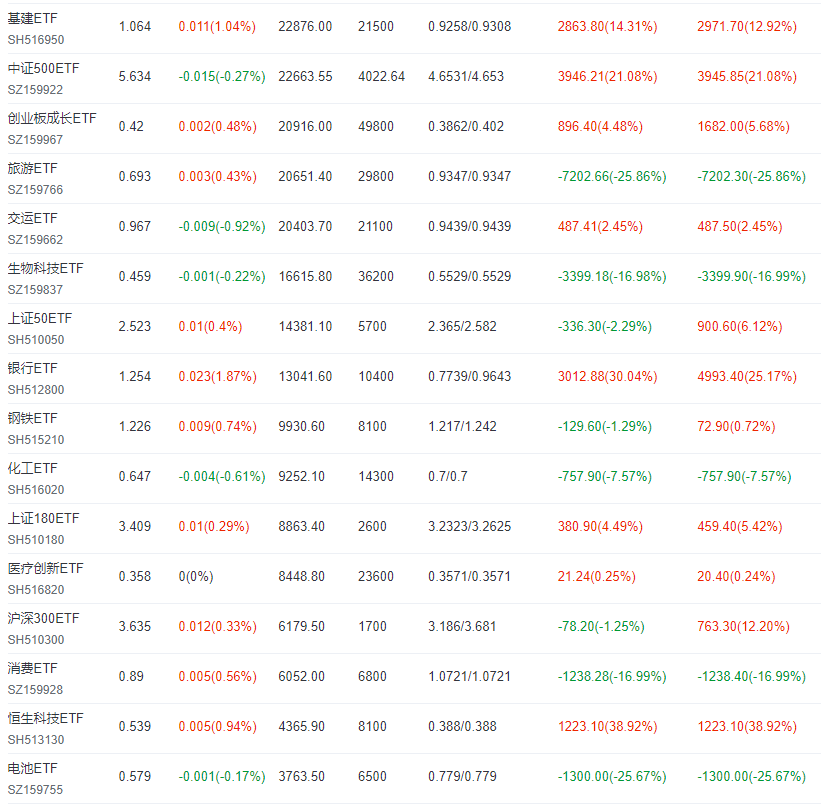The image size is (821, 804).
Task: Open the 恒生科技ETF fund name
Action: (x=46, y=718)
